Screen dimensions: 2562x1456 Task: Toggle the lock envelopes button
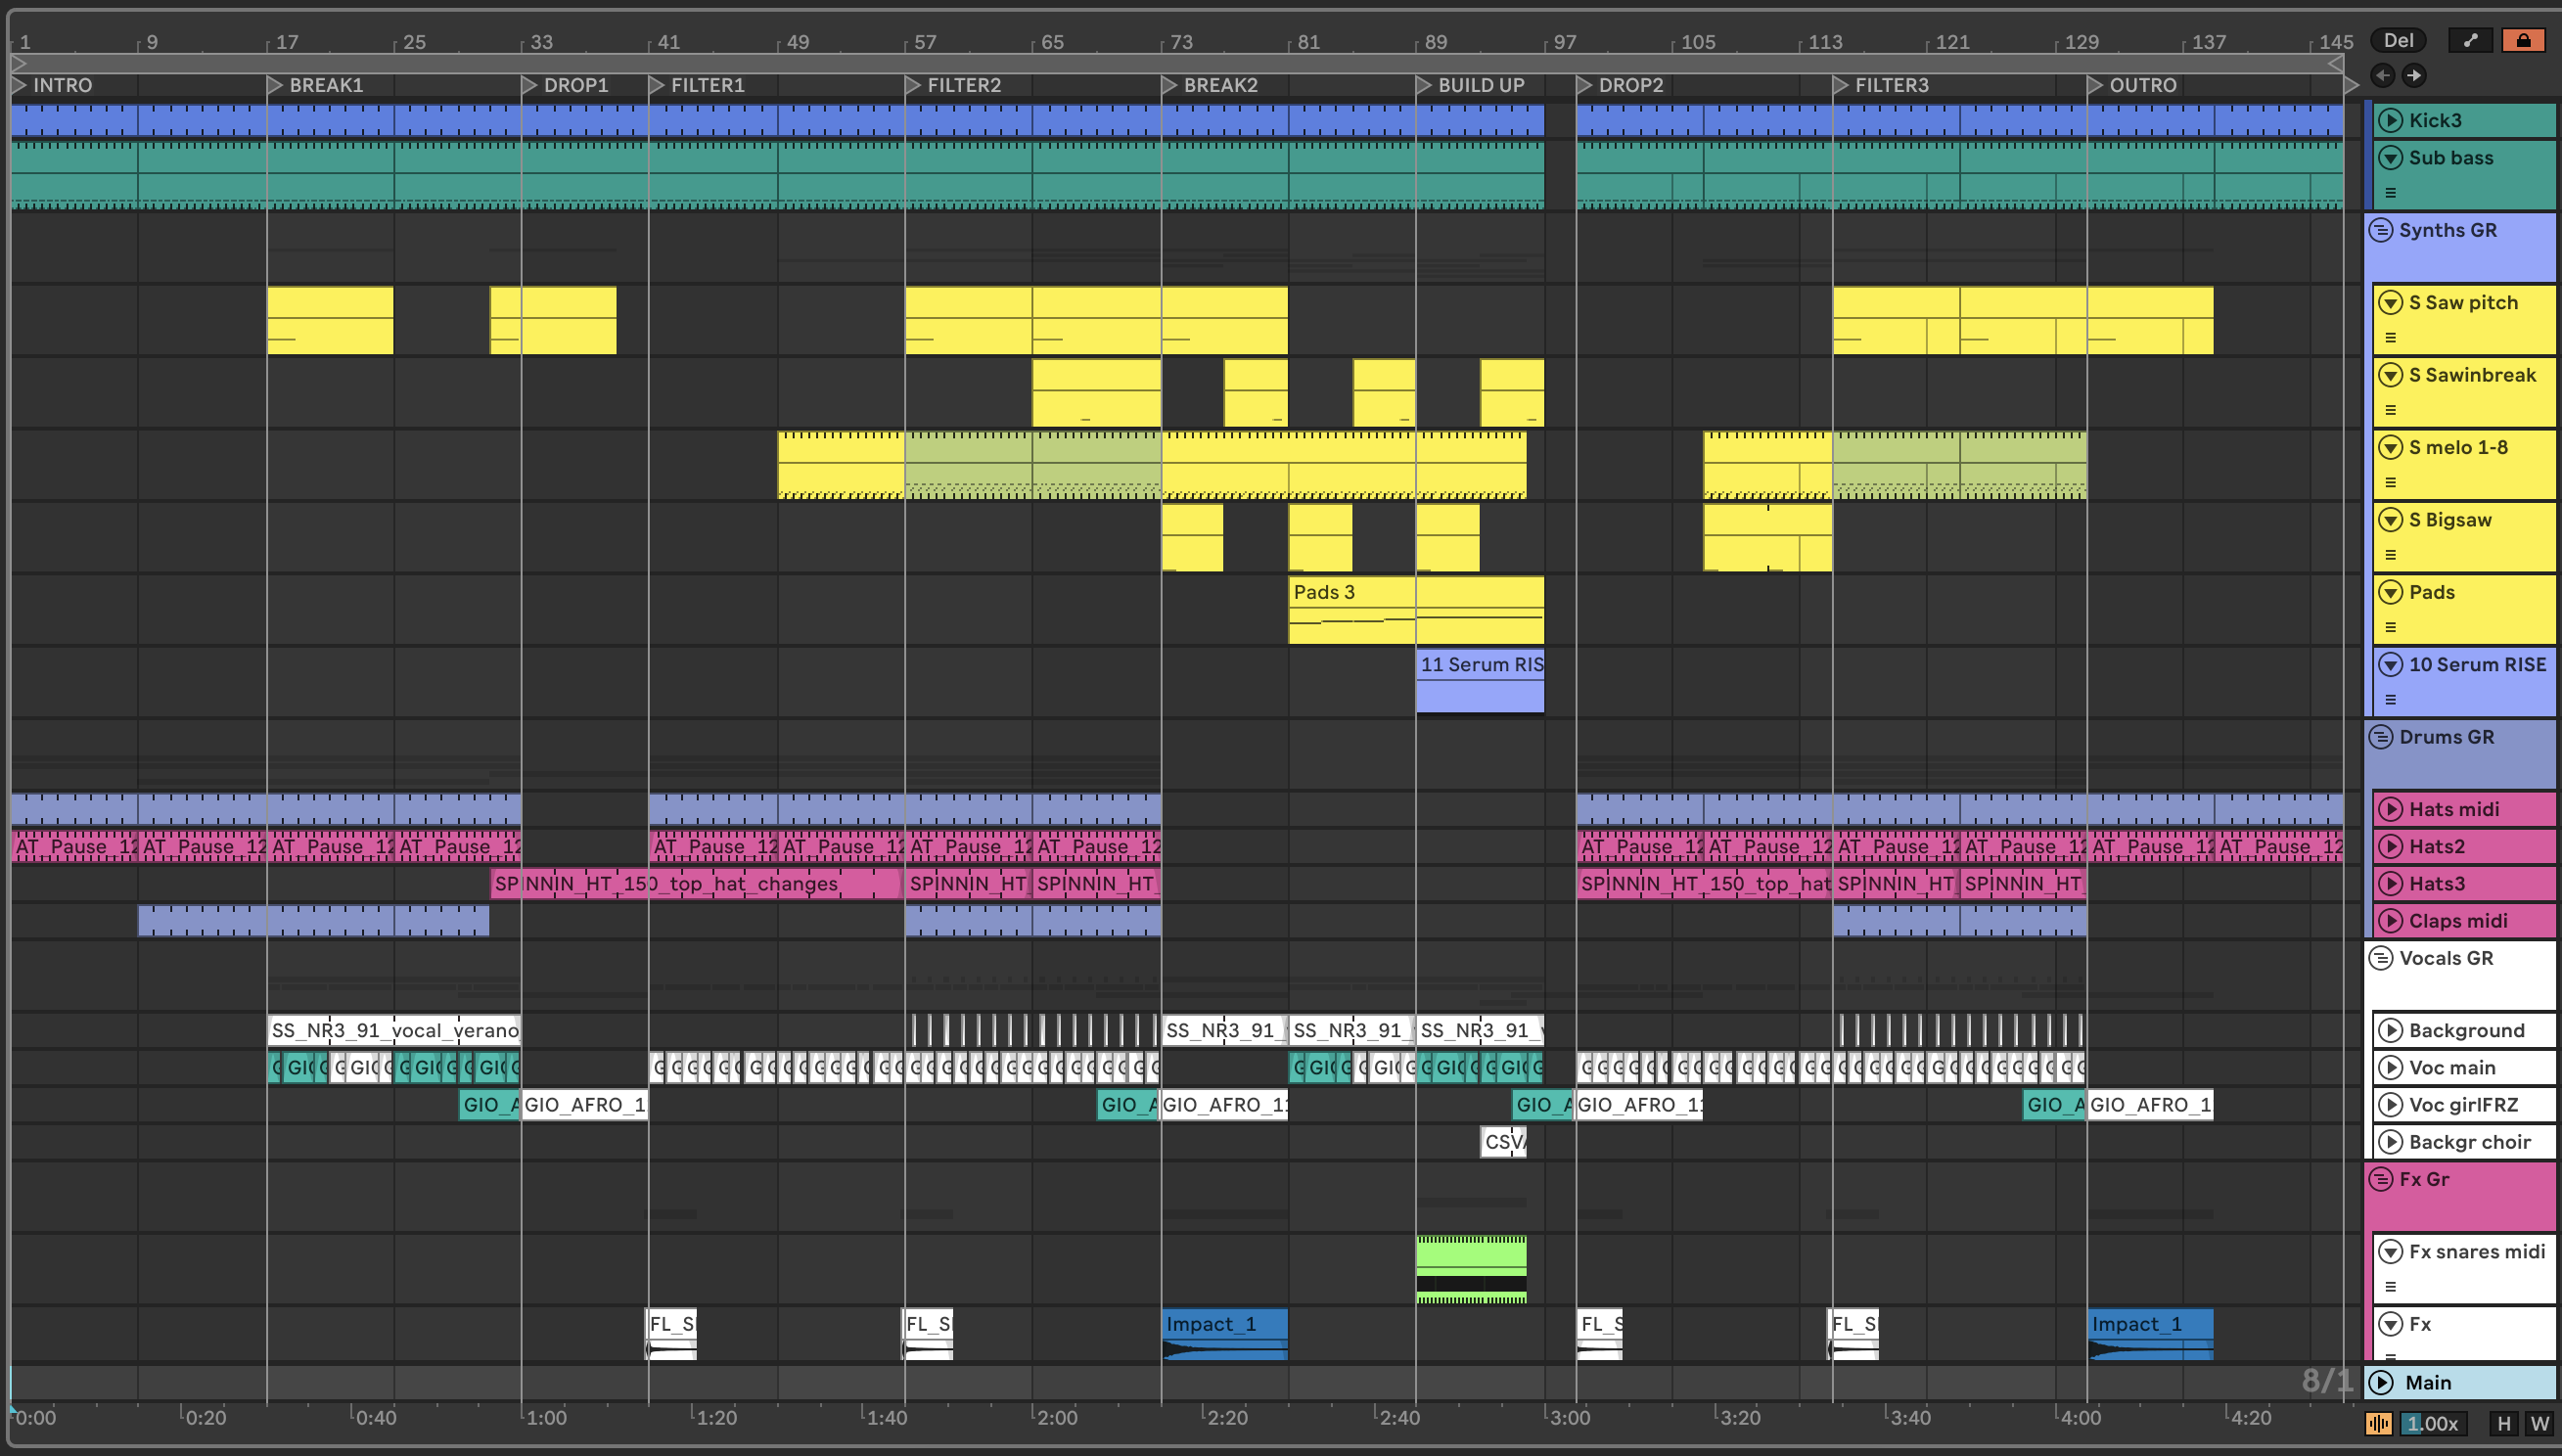click(x=2523, y=40)
